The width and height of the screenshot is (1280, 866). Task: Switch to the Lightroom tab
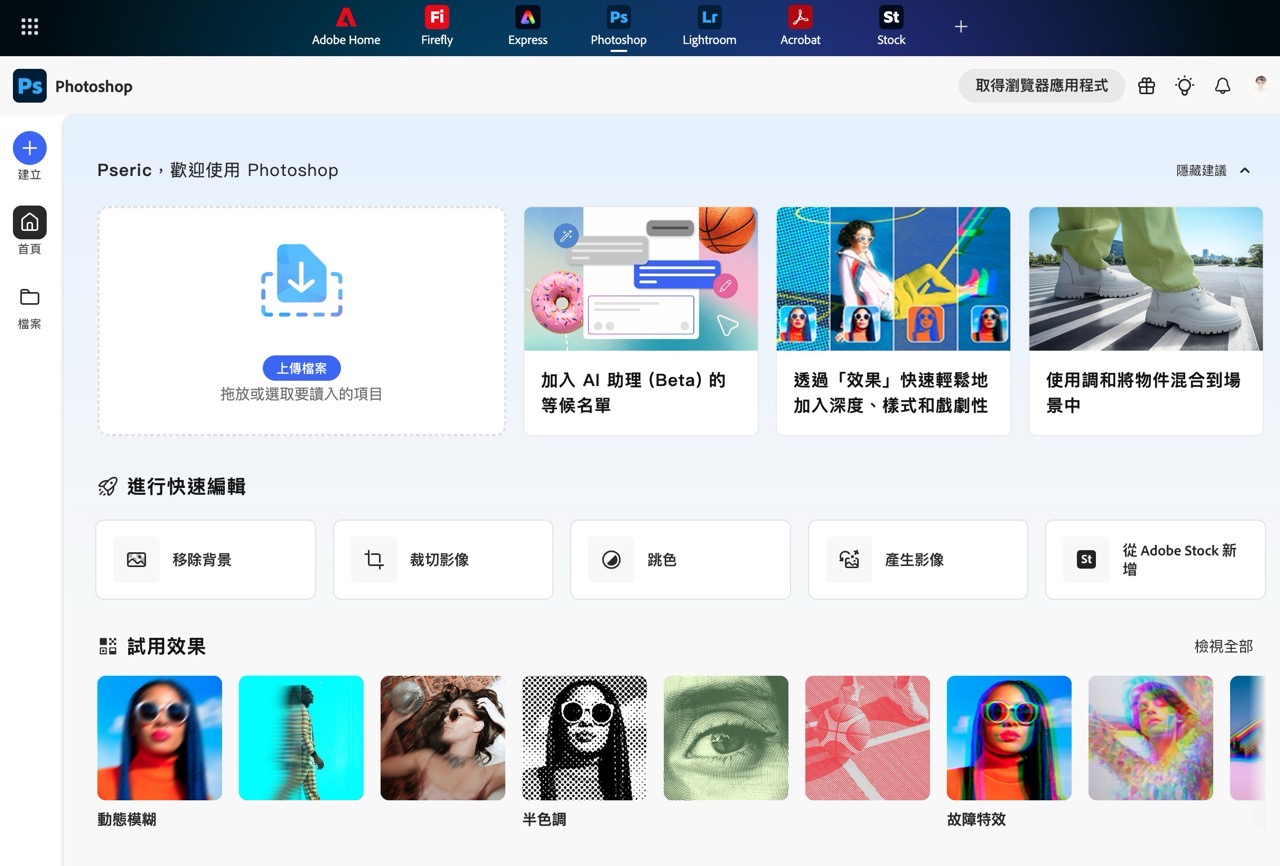(x=709, y=26)
